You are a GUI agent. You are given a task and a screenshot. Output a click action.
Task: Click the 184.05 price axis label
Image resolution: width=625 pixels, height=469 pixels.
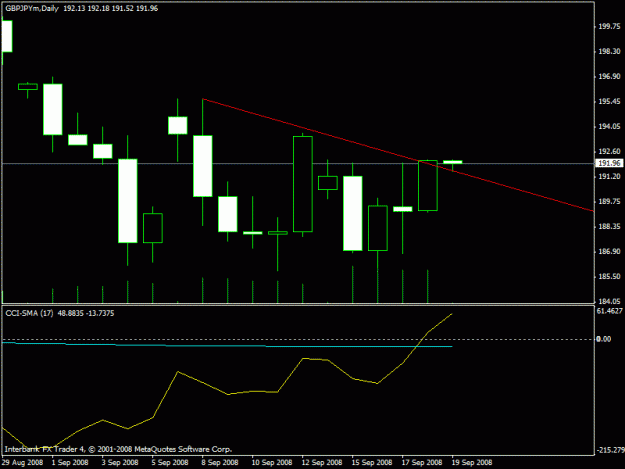(x=609, y=301)
